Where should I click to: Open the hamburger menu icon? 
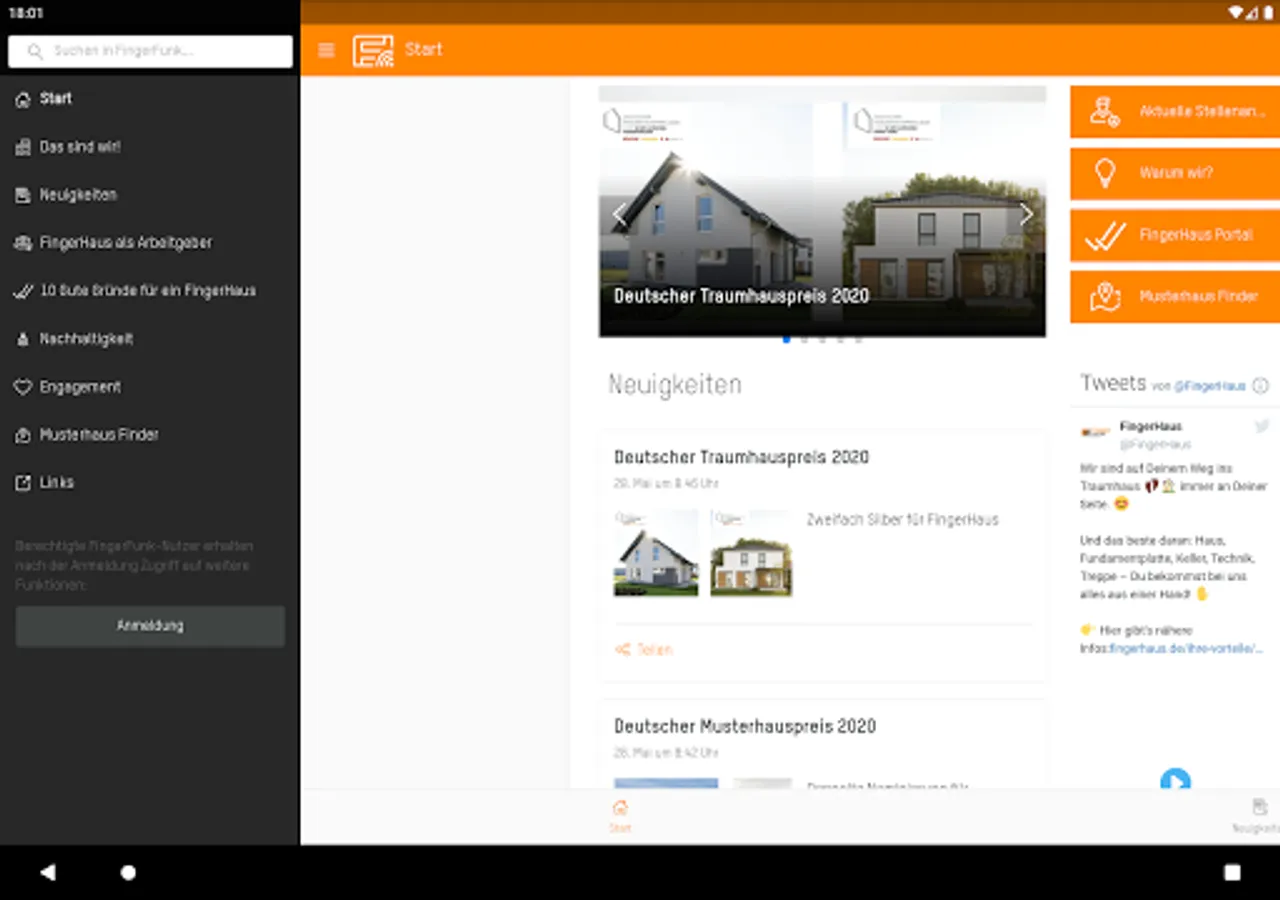(x=326, y=50)
